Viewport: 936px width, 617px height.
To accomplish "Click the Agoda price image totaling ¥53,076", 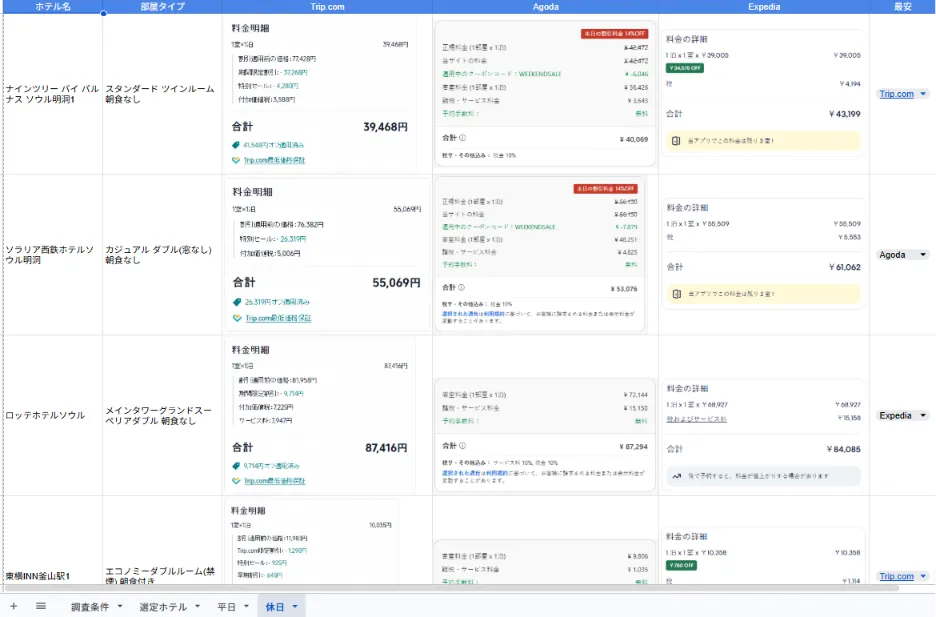I will point(540,254).
